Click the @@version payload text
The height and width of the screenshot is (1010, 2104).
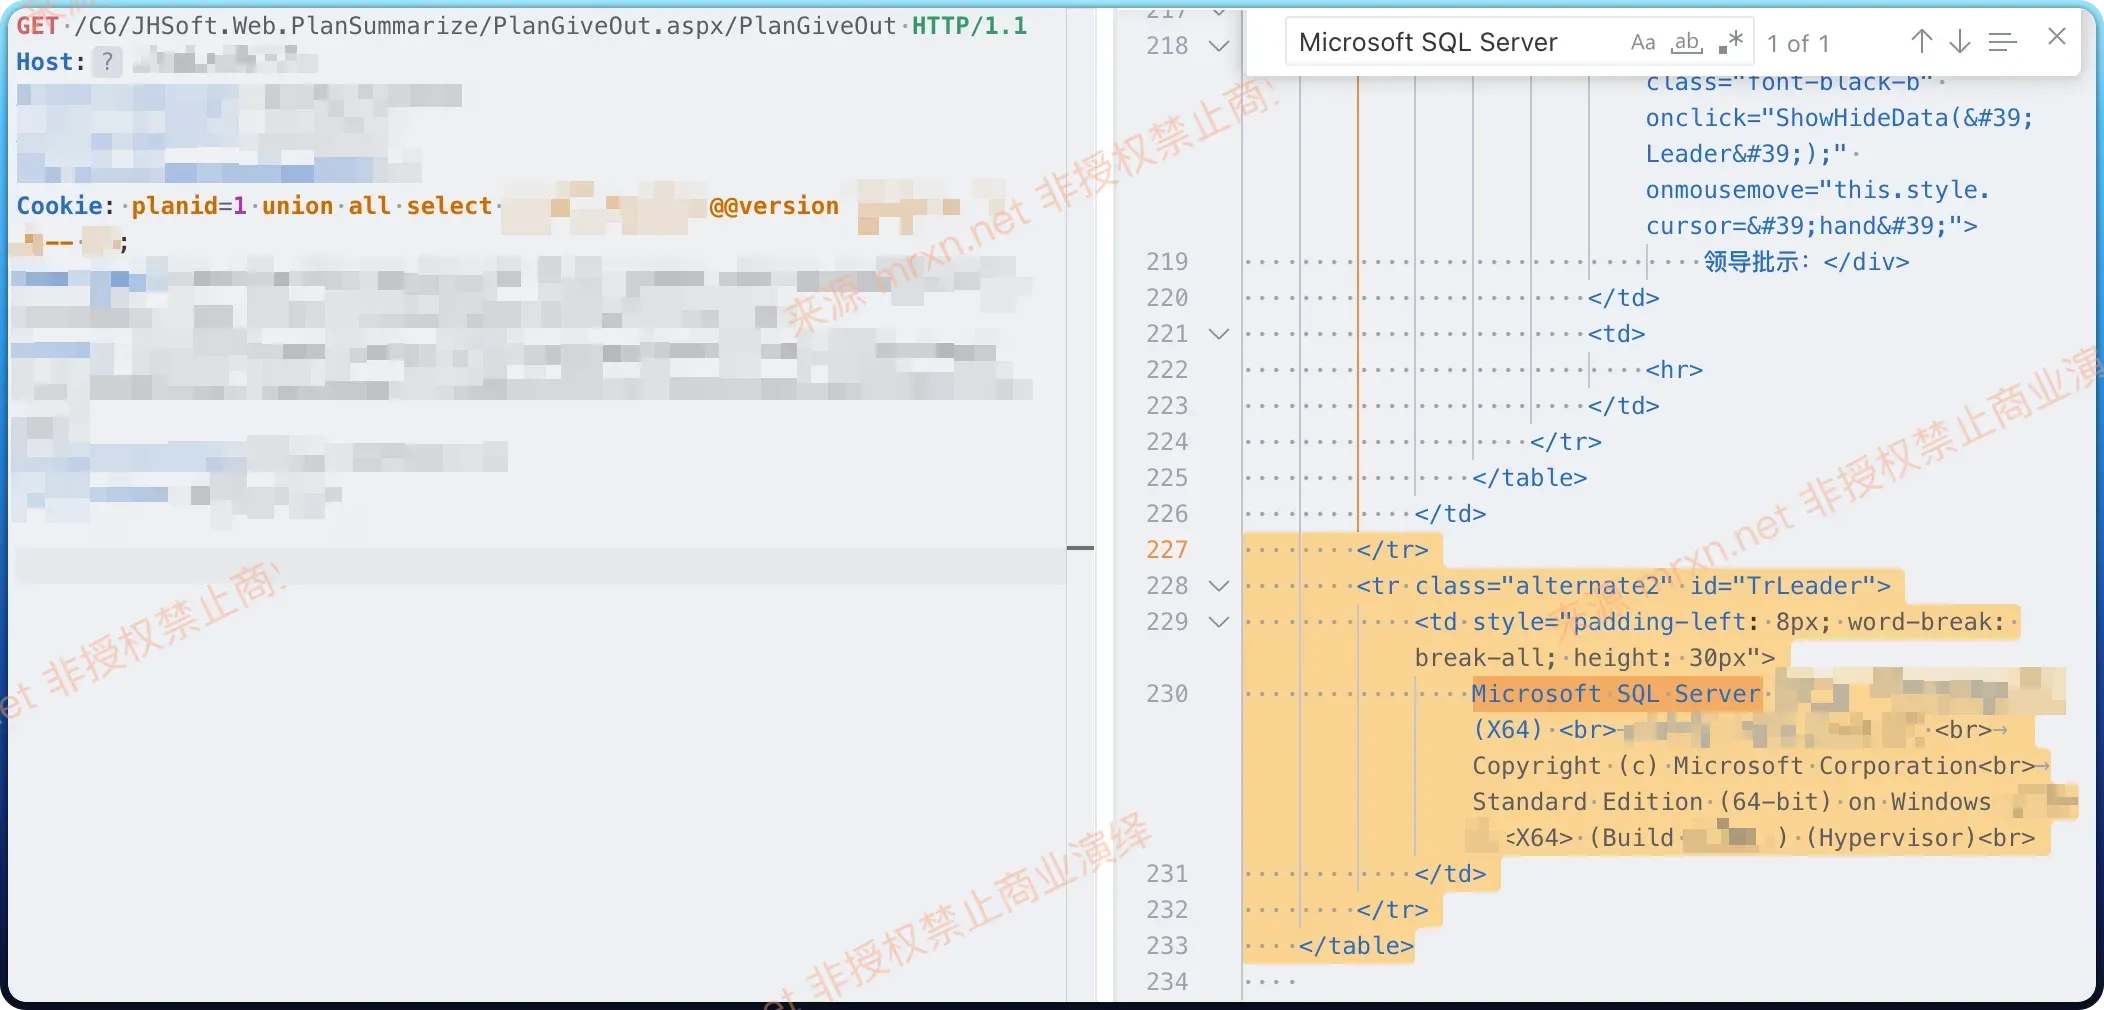click(774, 205)
